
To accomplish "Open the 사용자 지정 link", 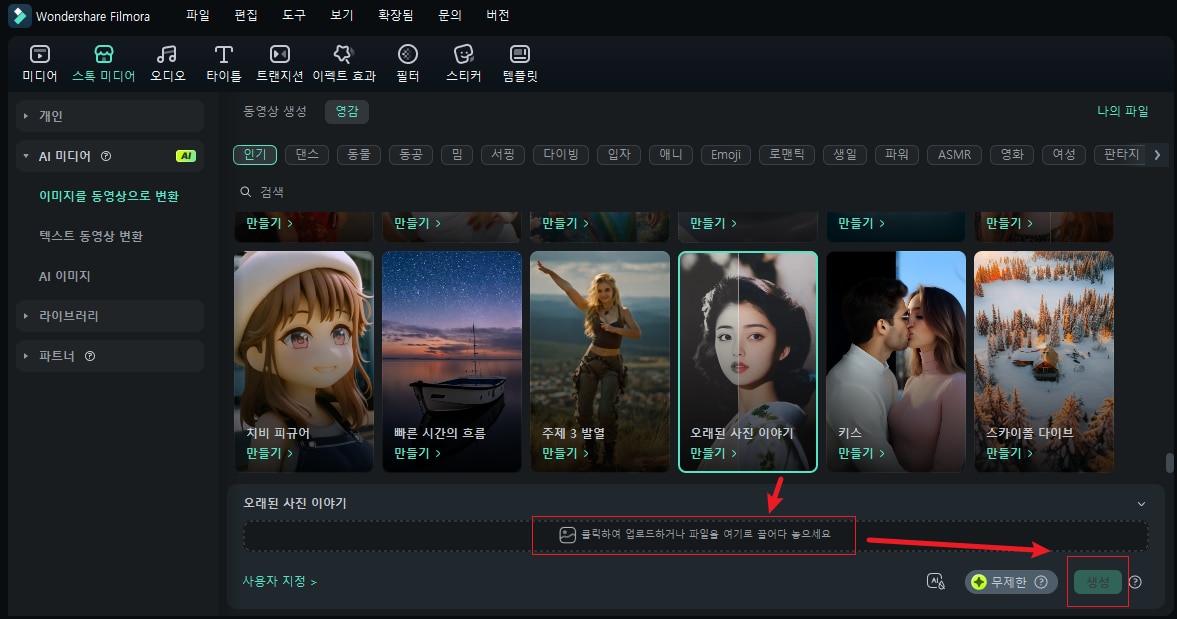I will point(279,581).
